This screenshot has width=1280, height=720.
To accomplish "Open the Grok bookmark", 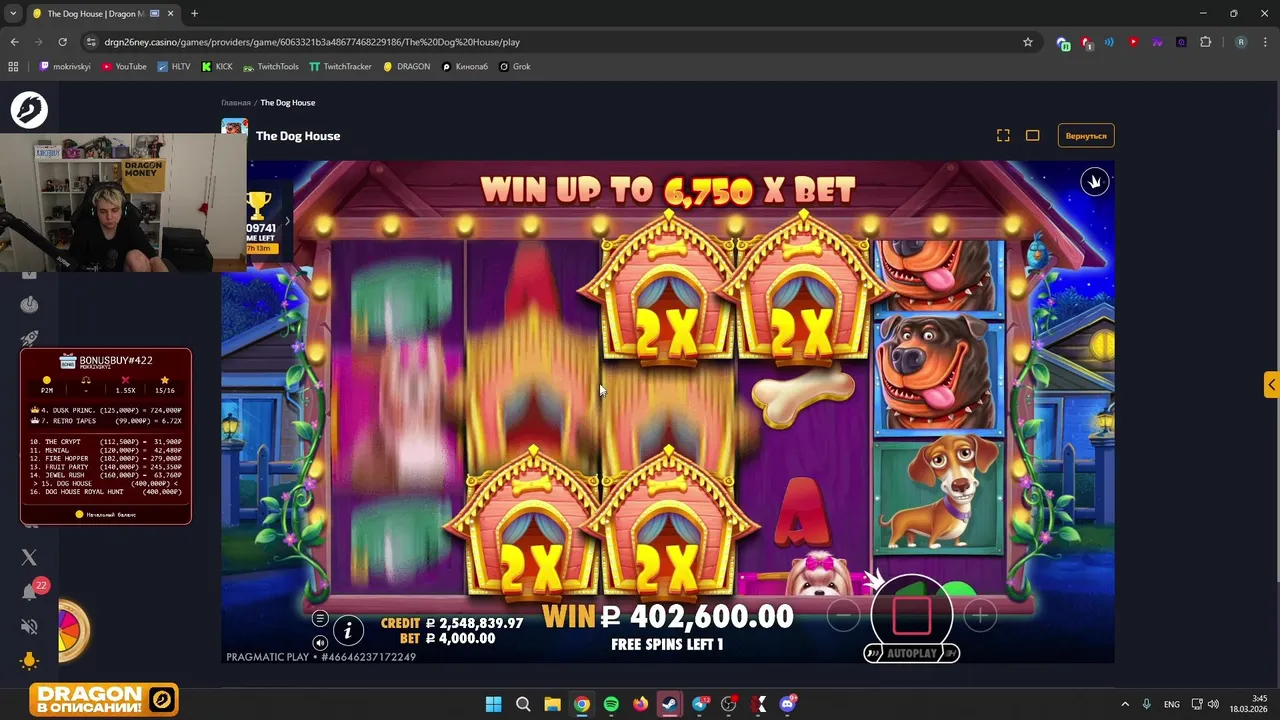I will pyautogui.click(x=515, y=66).
